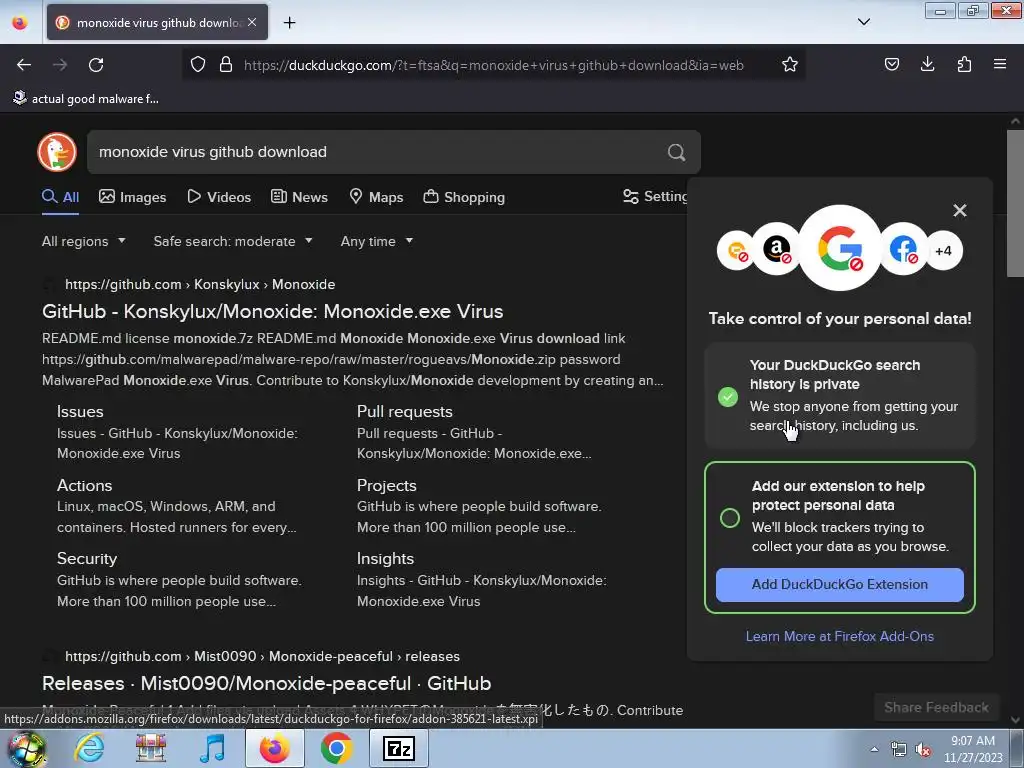Click the Amazon tracker blocked icon

(776, 249)
